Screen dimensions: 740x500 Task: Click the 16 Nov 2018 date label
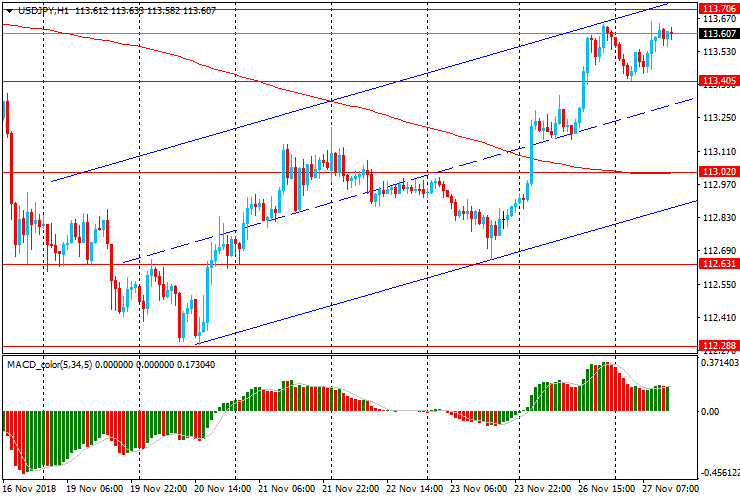(29, 488)
